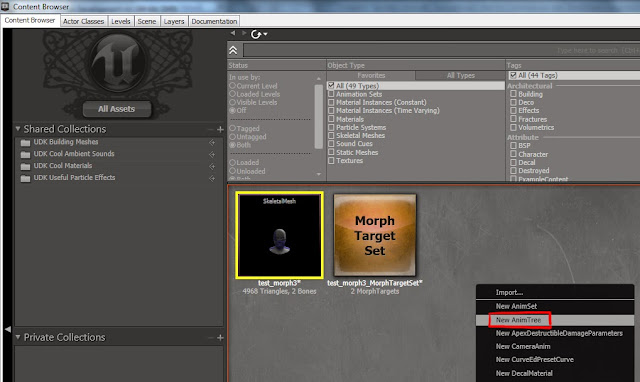This screenshot has height=382, width=640.
Task: Click the All Assets button
Action: pos(116,109)
